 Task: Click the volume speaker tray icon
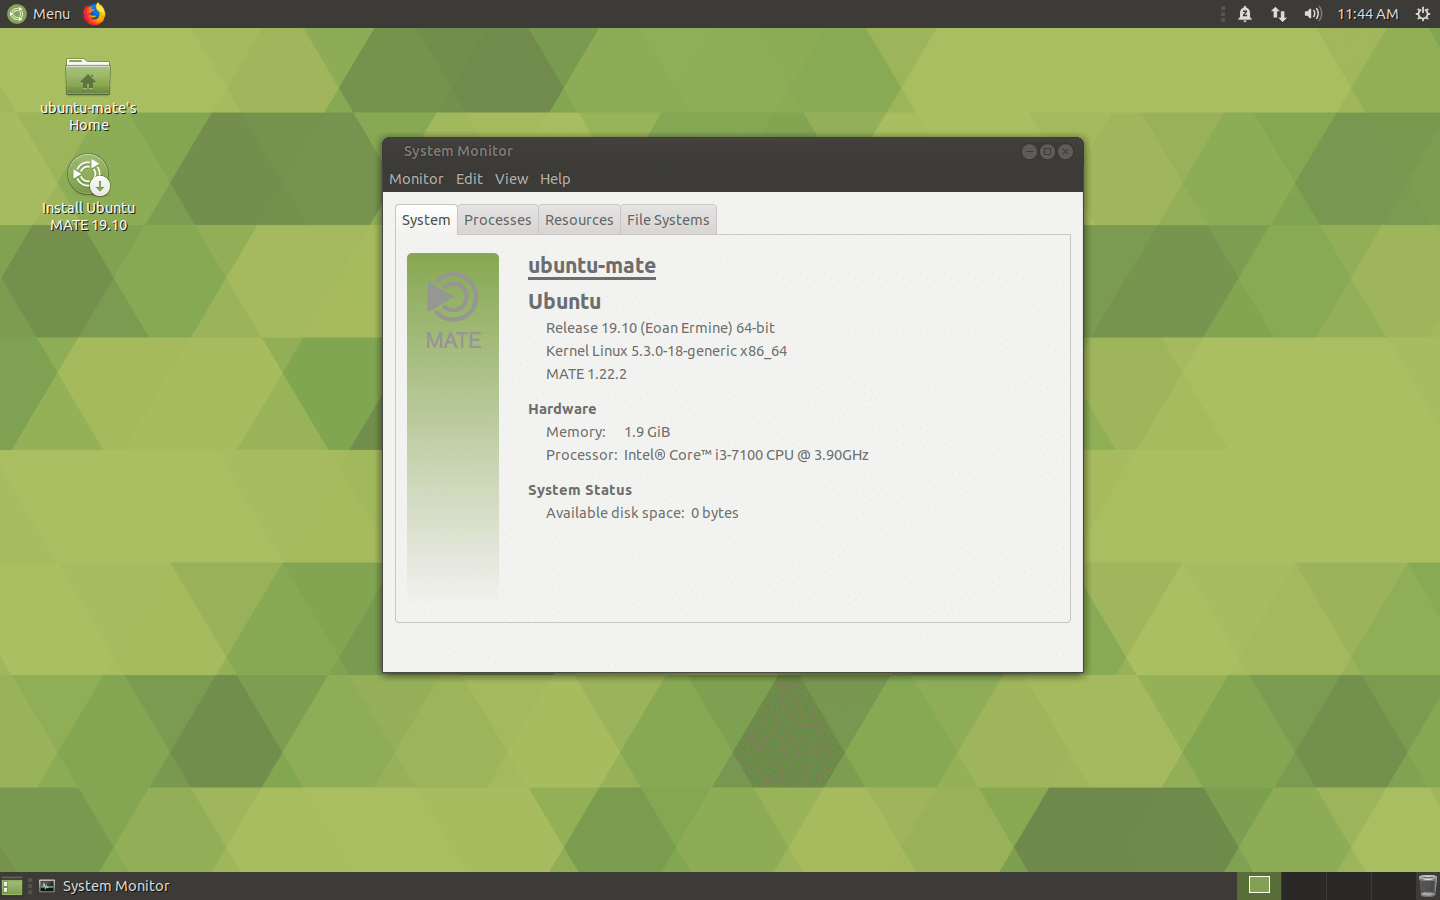(1313, 14)
